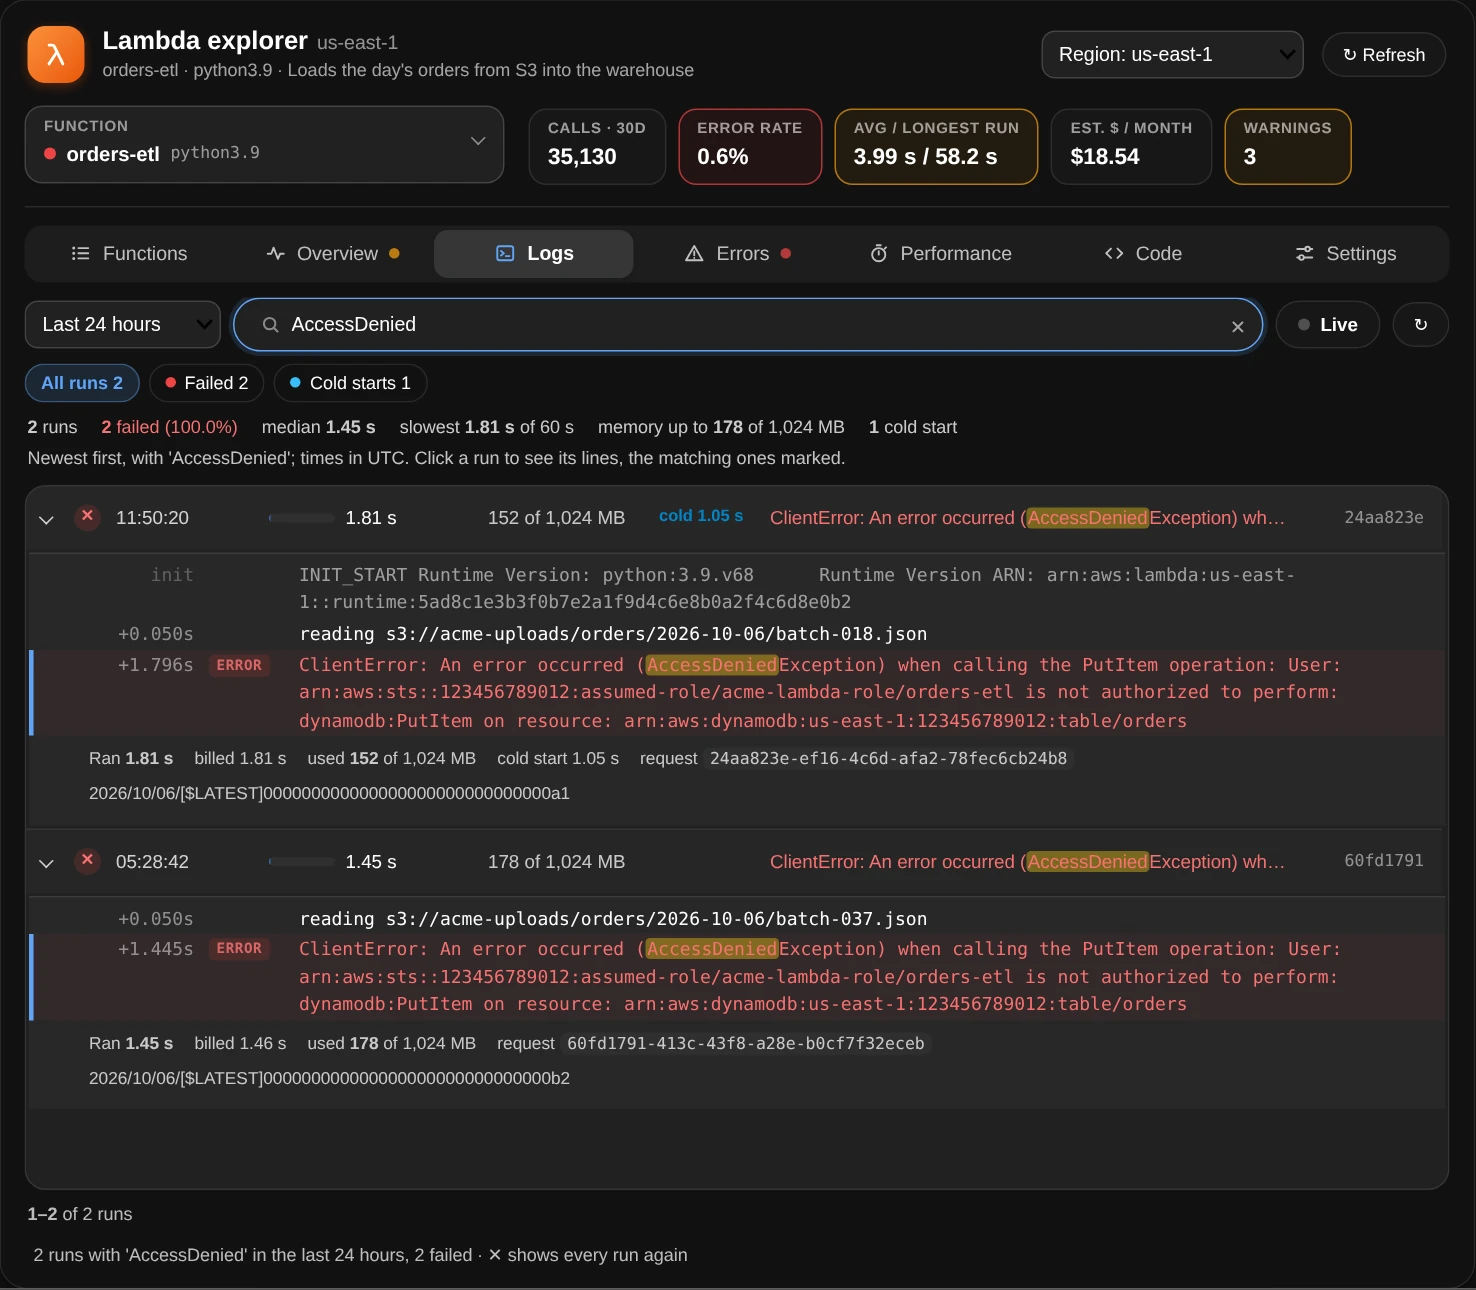Image resolution: width=1476 pixels, height=1290 pixels.
Task: Click the Refresh button in the header
Action: coord(1383,55)
